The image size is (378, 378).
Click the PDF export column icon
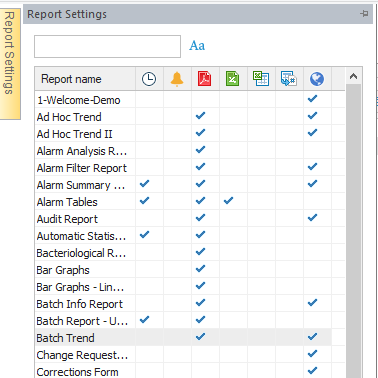coord(204,79)
